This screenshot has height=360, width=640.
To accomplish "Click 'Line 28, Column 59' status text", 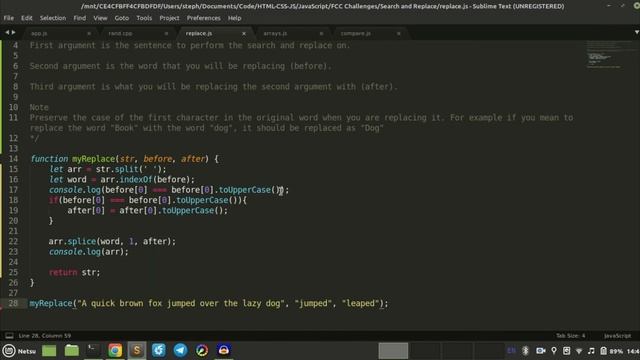I will point(45,336).
